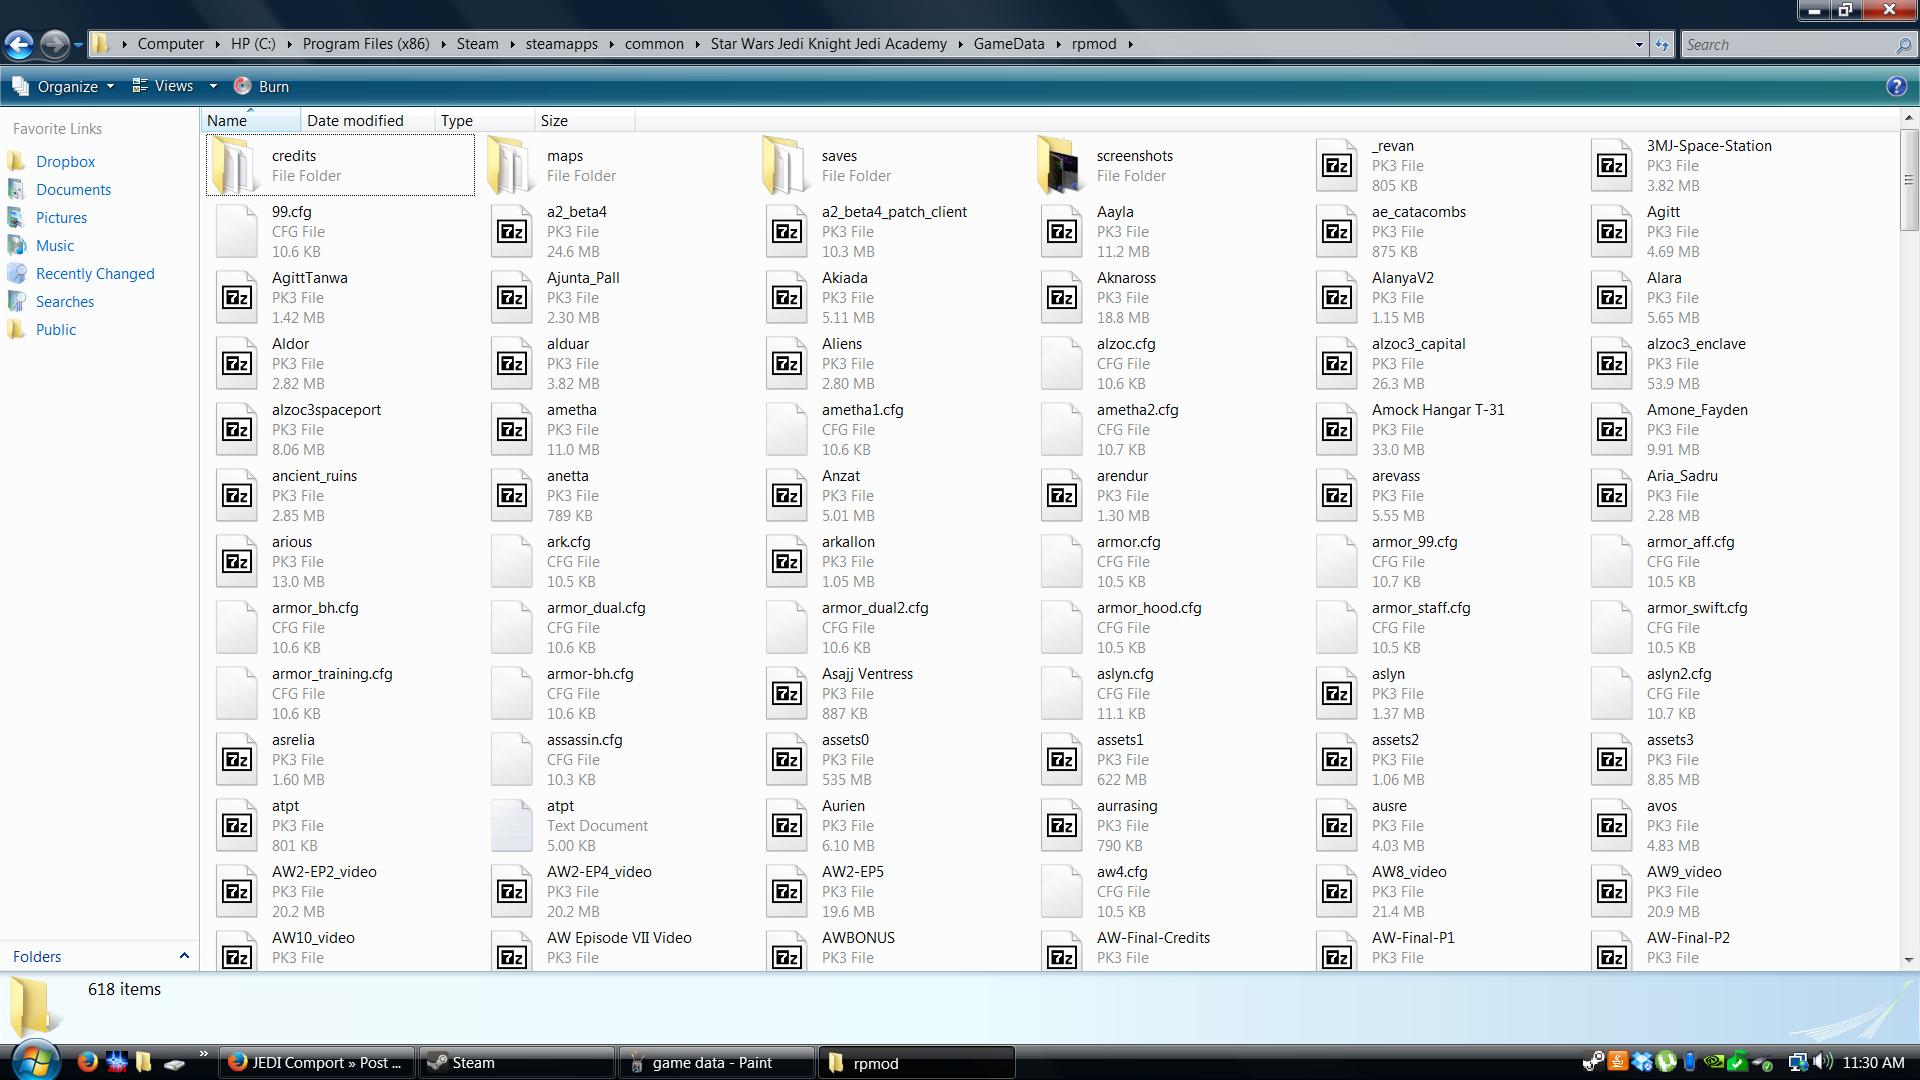Viewport: 1920px width, 1080px height.
Task: Click the Back navigation arrow
Action: pyautogui.click(x=19, y=44)
